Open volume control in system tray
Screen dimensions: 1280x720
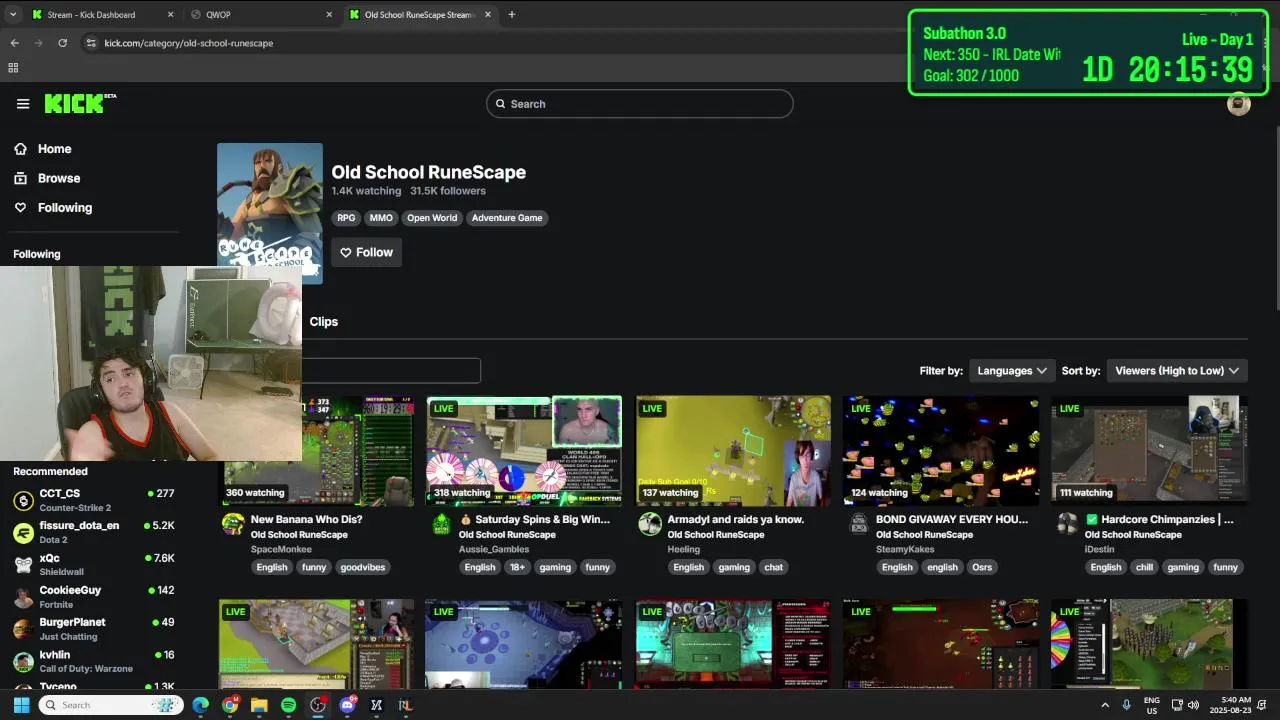click(1193, 705)
